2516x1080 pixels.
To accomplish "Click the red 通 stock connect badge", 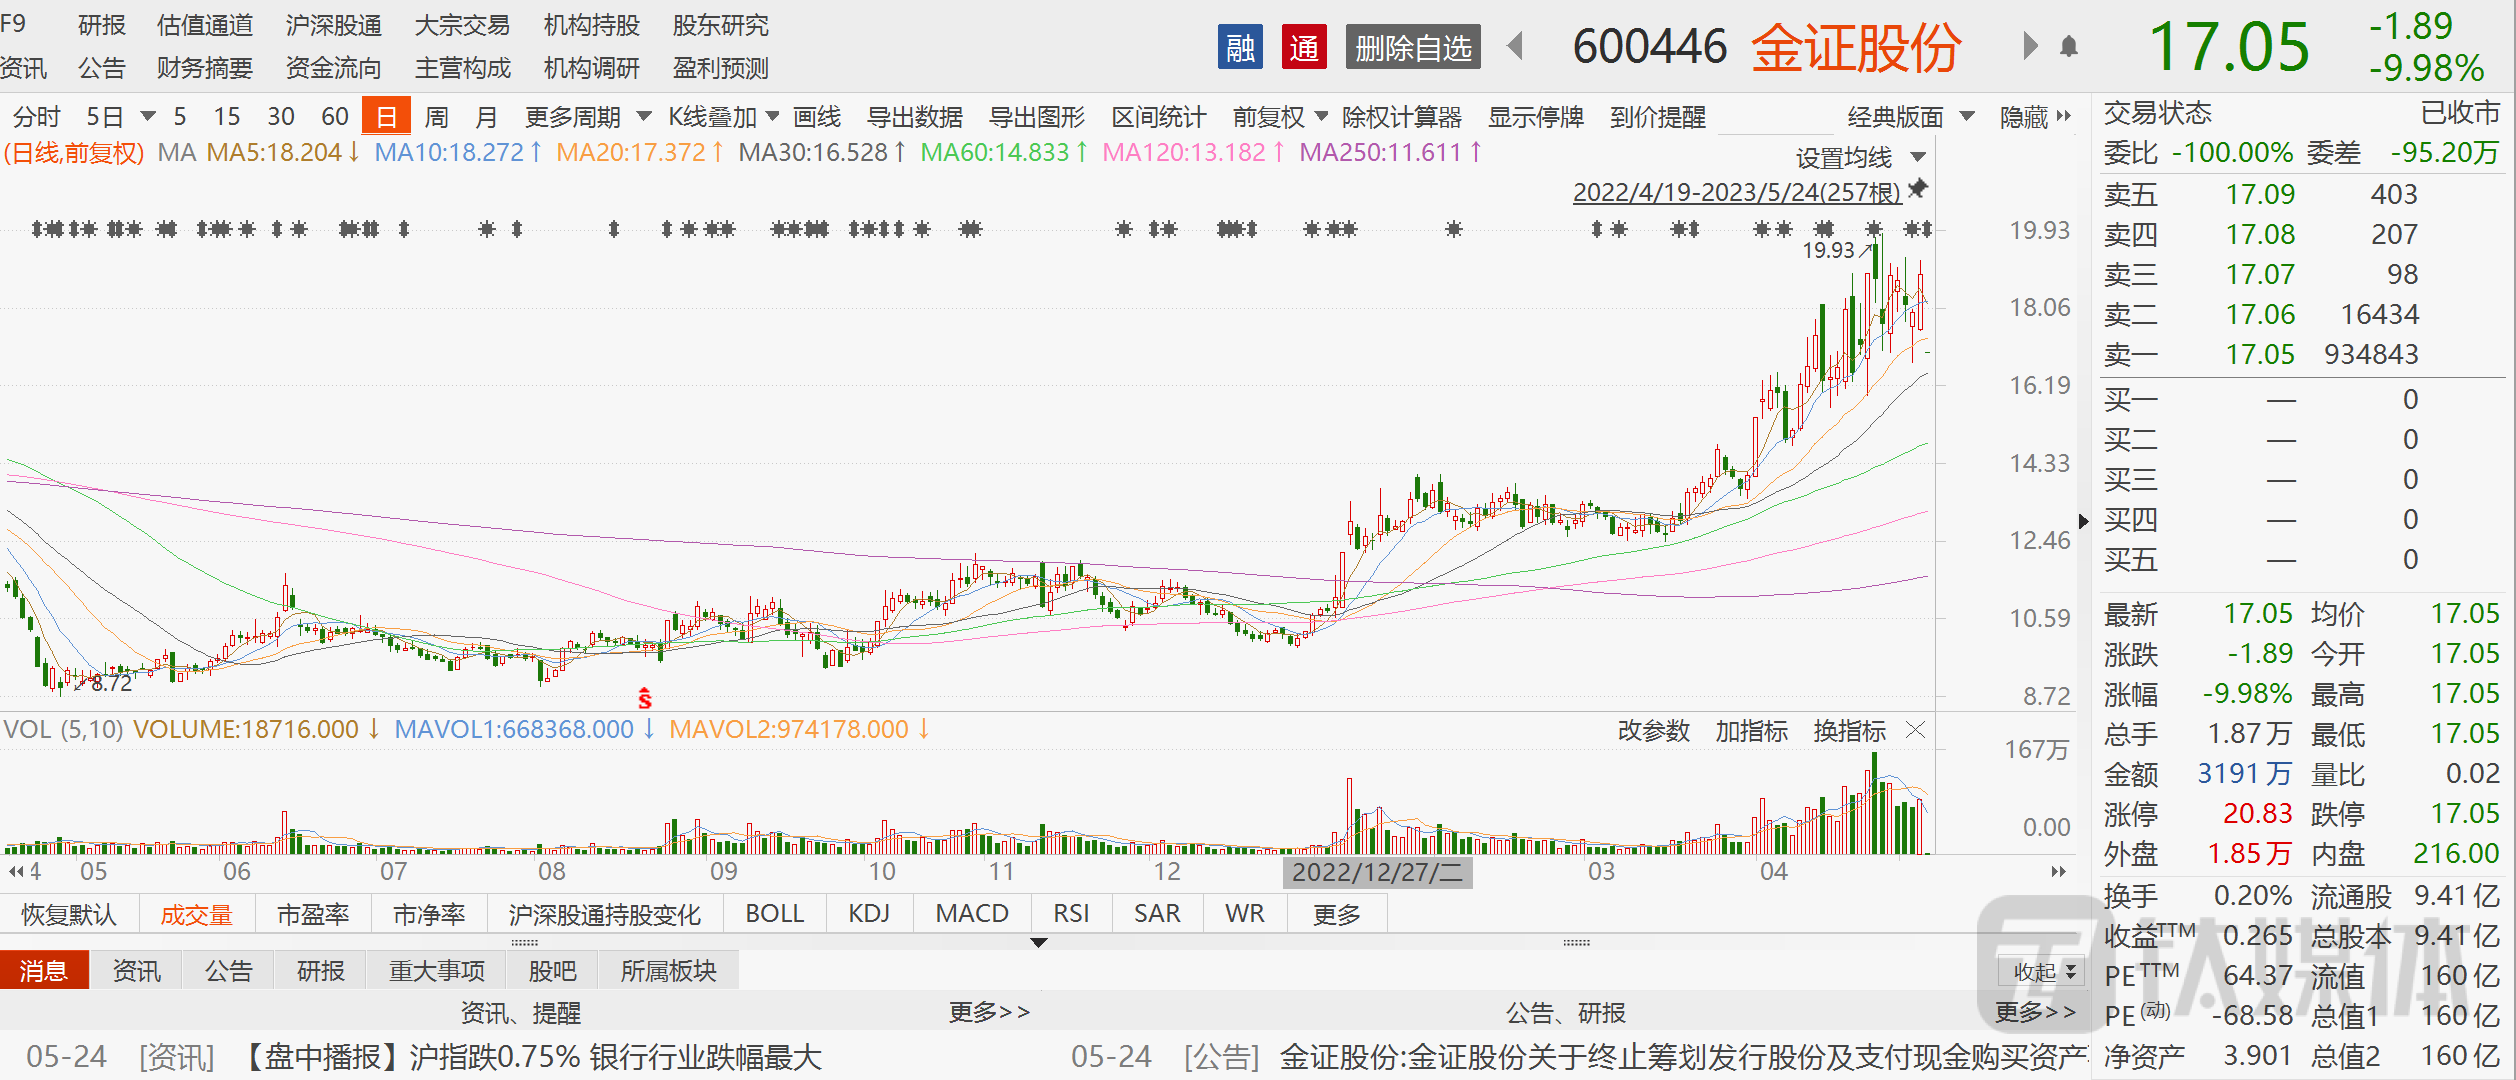I will click(1304, 47).
